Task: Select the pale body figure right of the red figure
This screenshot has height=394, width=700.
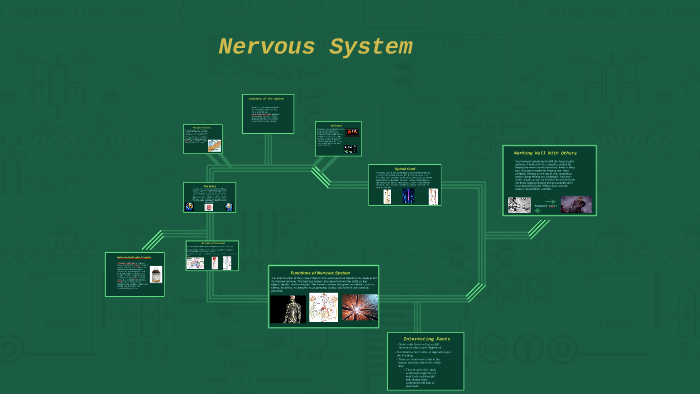Action: point(227,263)
